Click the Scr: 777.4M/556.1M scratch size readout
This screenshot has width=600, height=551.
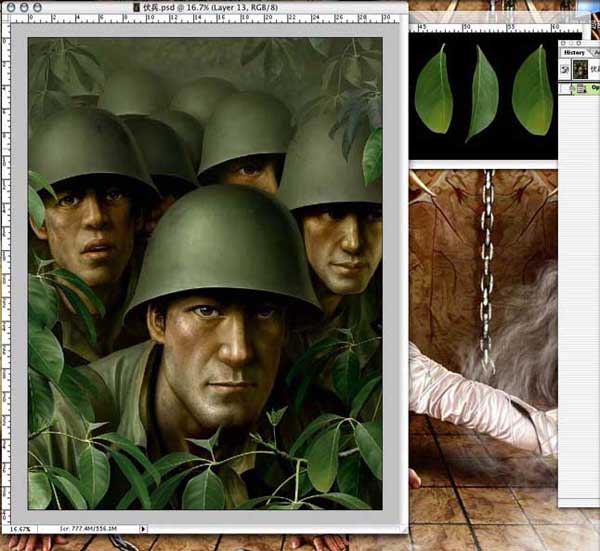(x=88, y=529)
